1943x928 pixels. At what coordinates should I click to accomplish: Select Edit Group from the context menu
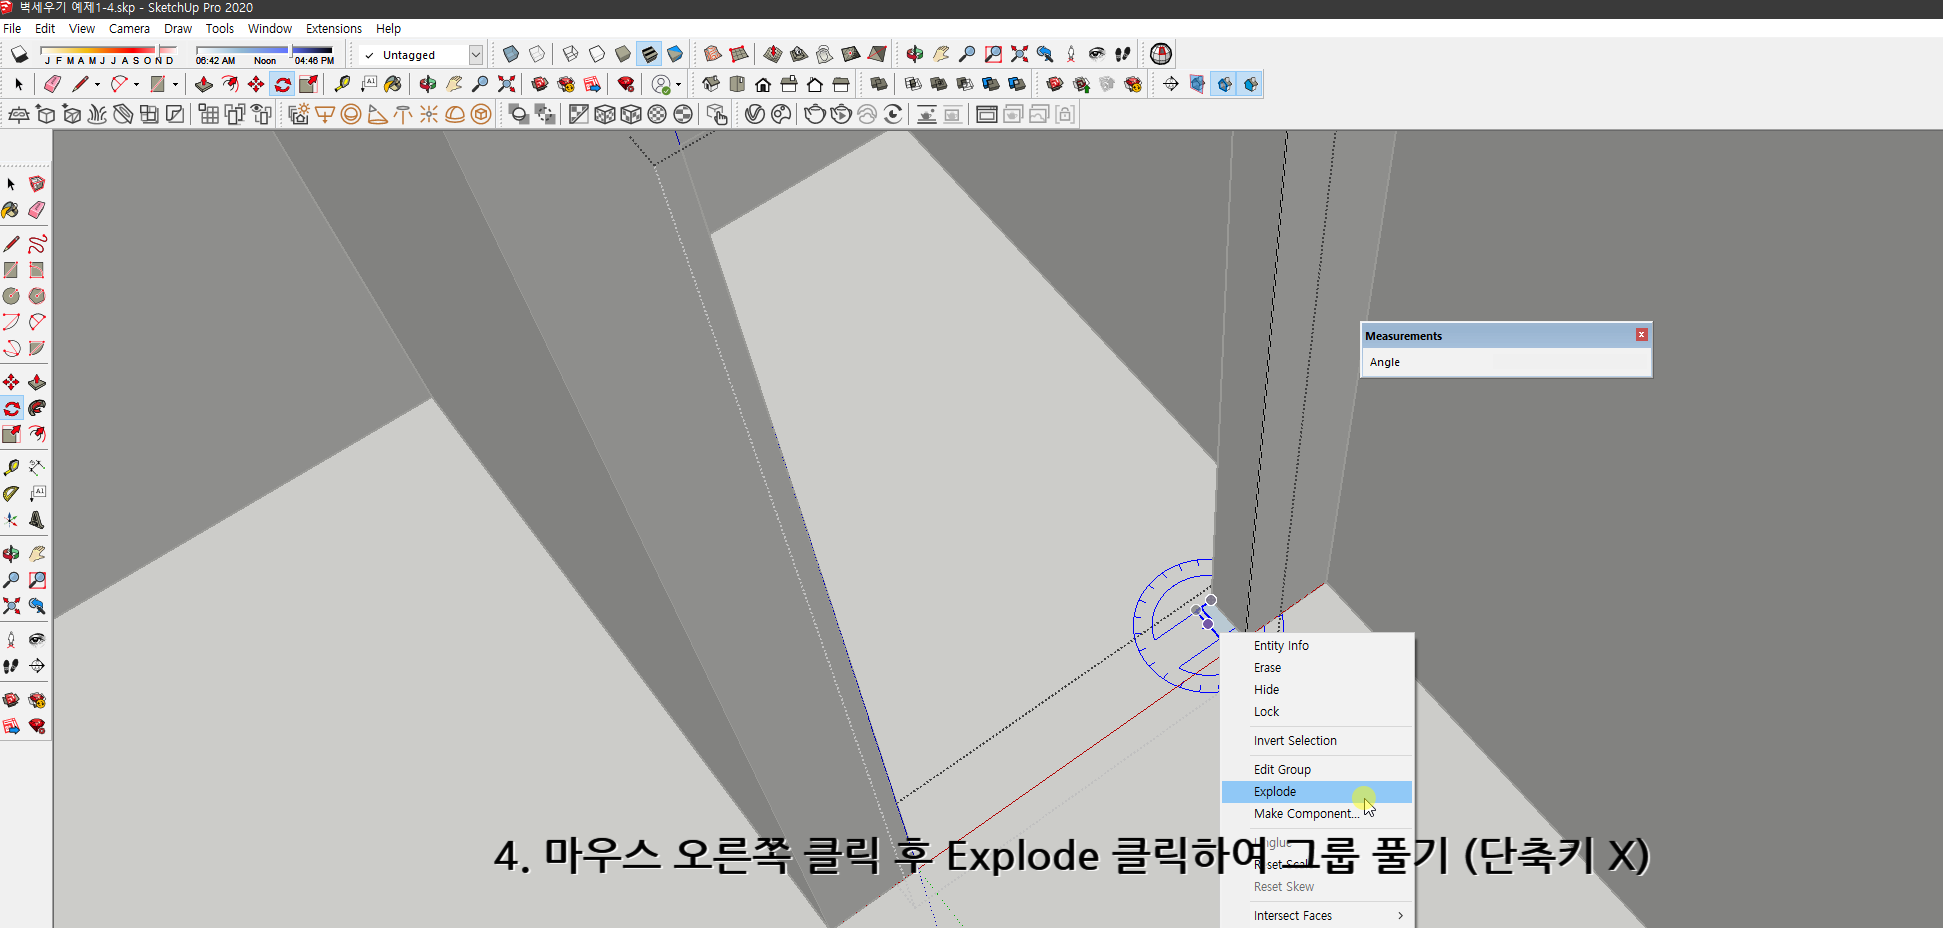tap(1283, 768)
